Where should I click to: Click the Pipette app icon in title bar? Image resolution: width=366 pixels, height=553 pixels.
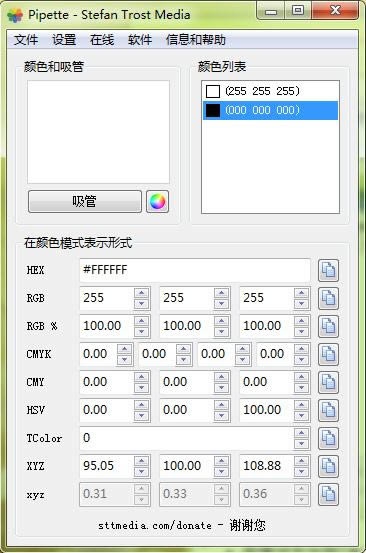(15, 15)
